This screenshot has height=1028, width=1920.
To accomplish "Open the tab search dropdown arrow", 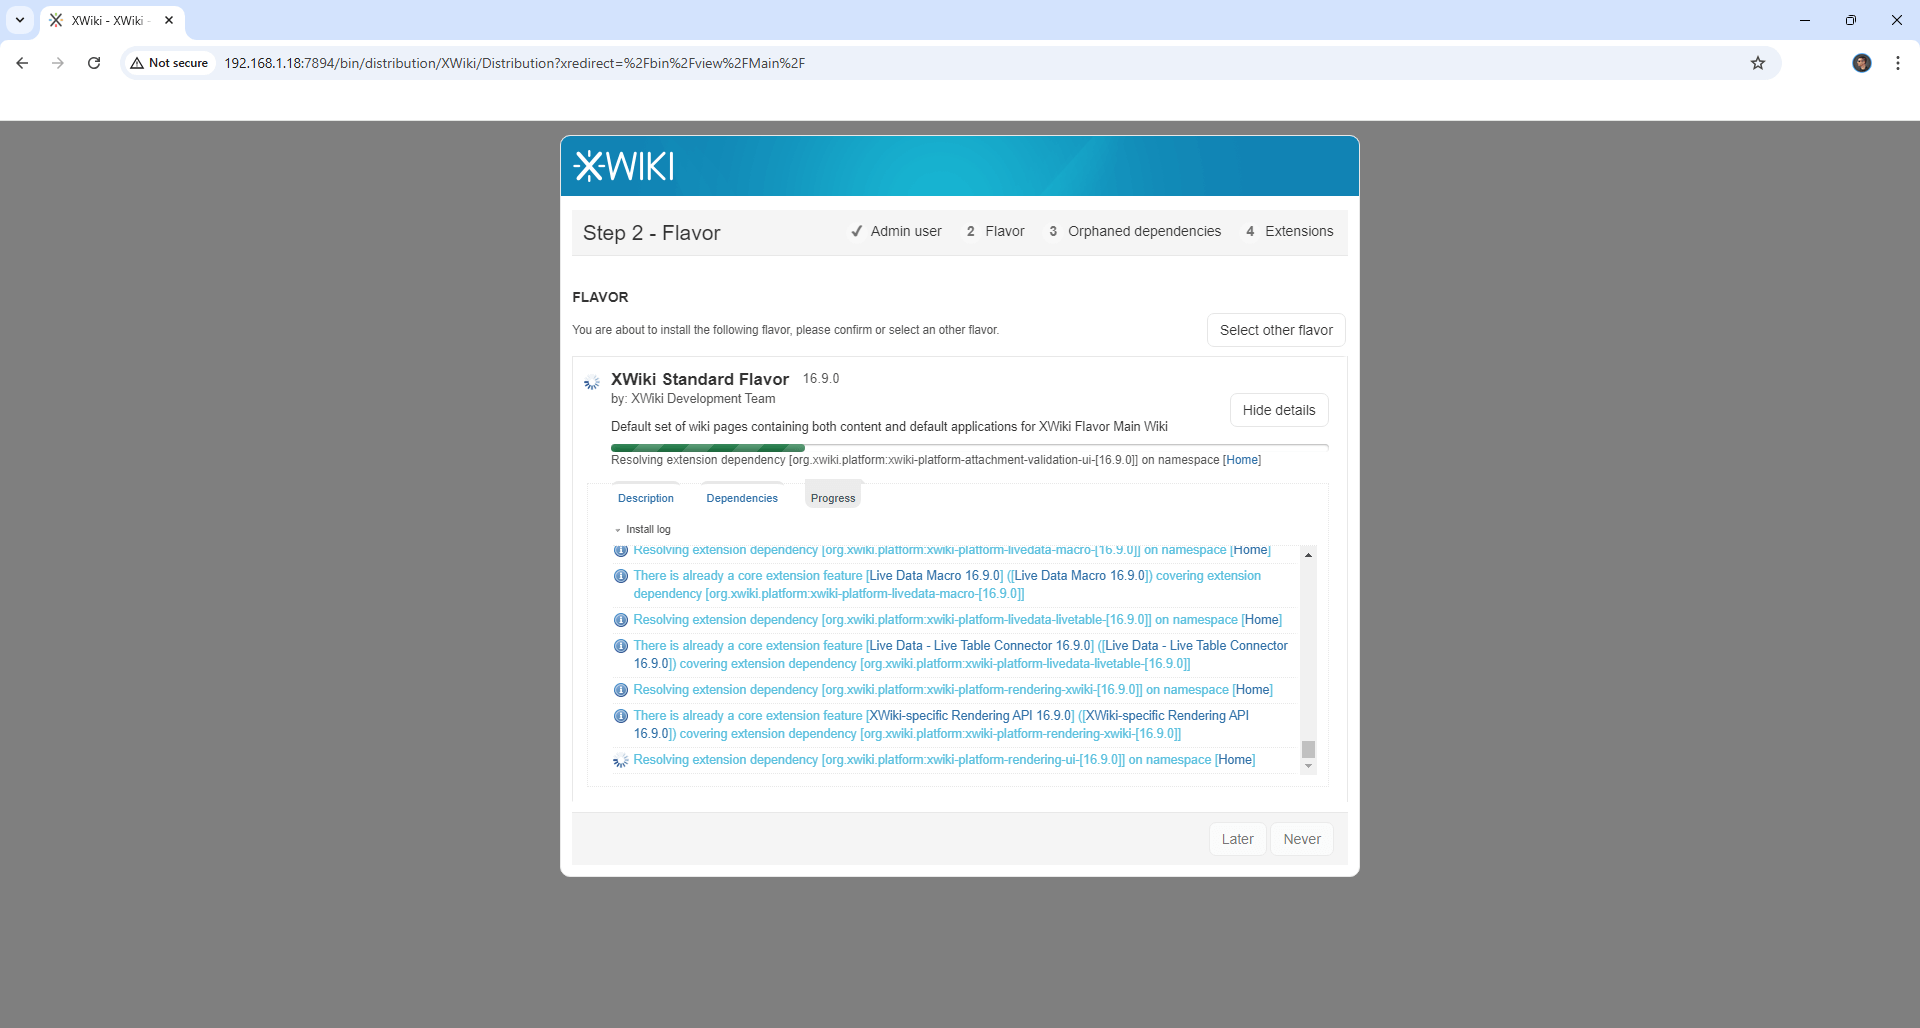I will (x=20, y=20).
